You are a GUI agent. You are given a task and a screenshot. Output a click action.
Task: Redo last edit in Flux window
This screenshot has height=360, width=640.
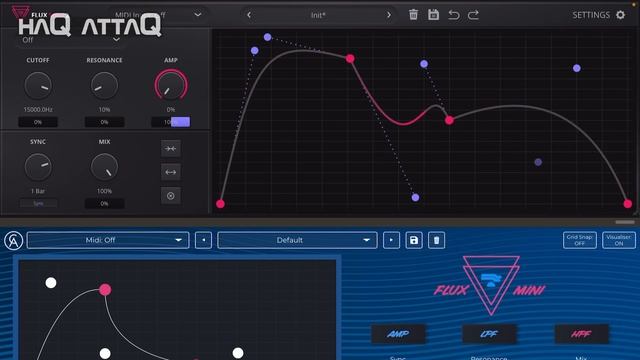(x=473, y=15)
